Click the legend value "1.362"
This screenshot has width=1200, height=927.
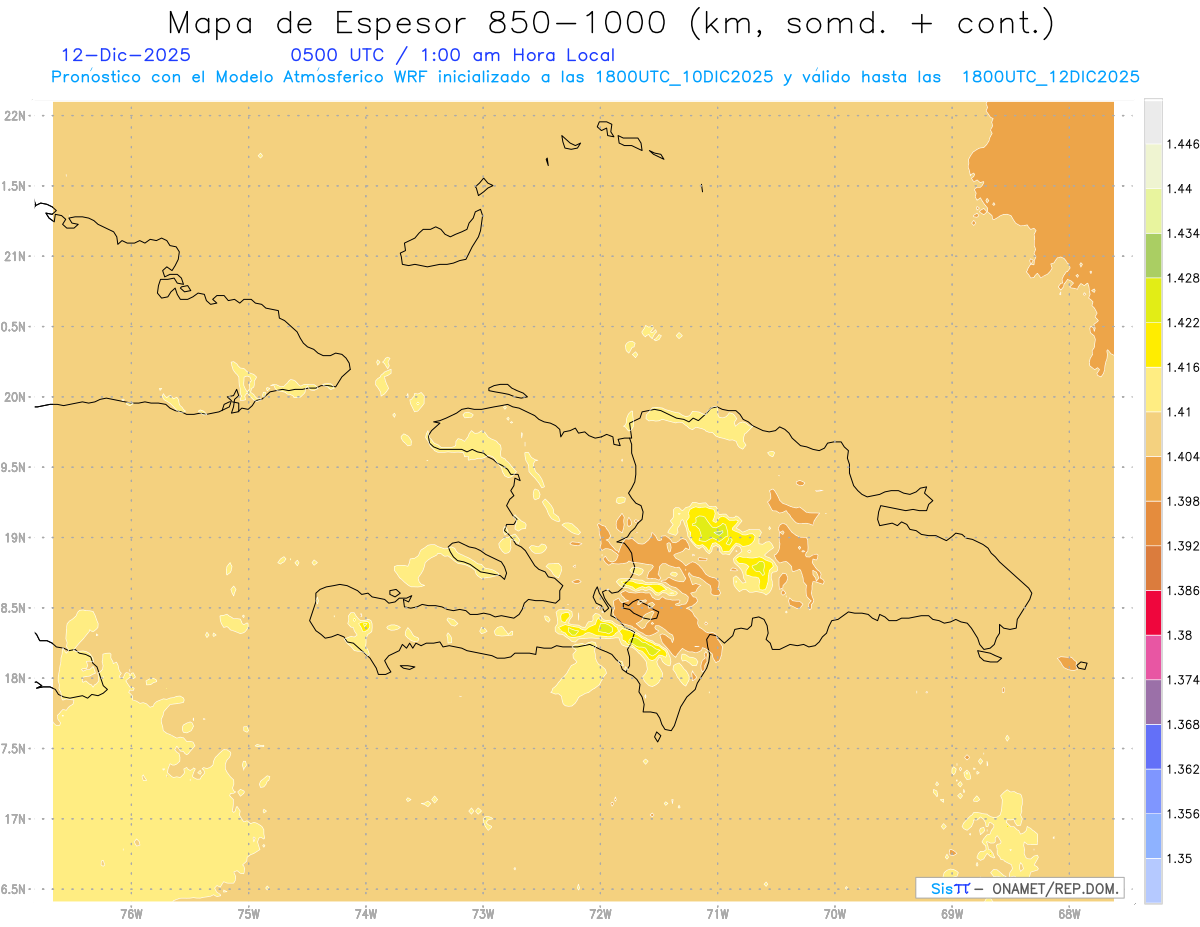[x=1184, y=769]
